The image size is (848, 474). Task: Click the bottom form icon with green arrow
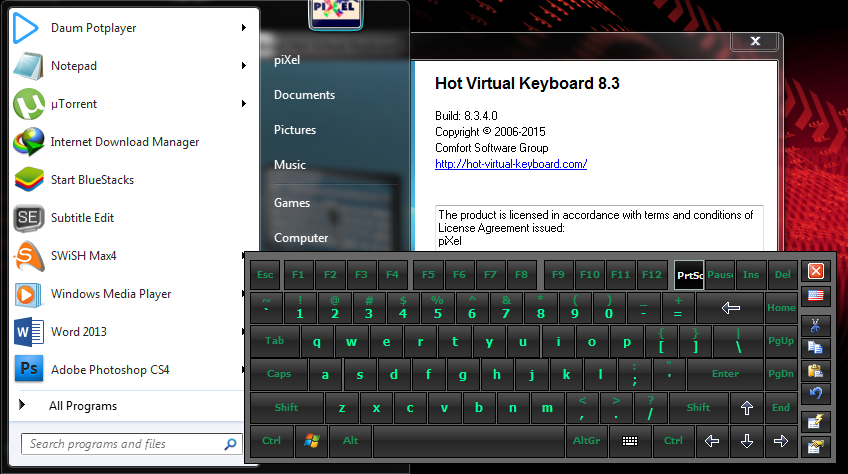[816, 446]
